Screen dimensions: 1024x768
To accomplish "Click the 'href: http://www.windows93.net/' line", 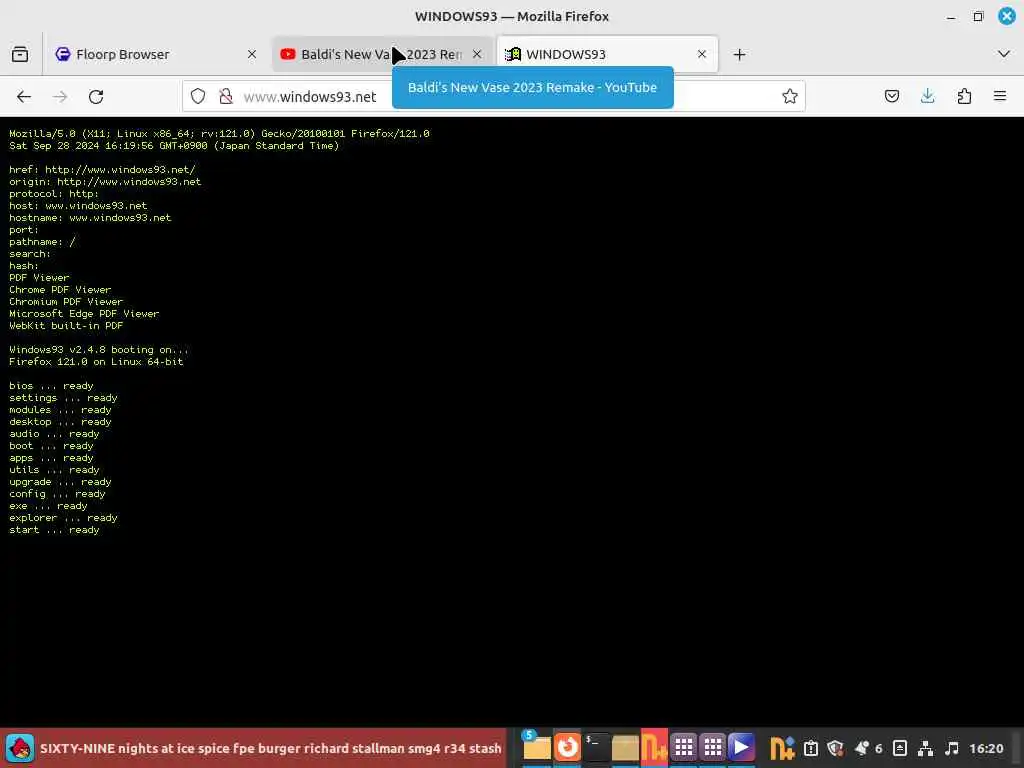I will [x=102, y=169].
